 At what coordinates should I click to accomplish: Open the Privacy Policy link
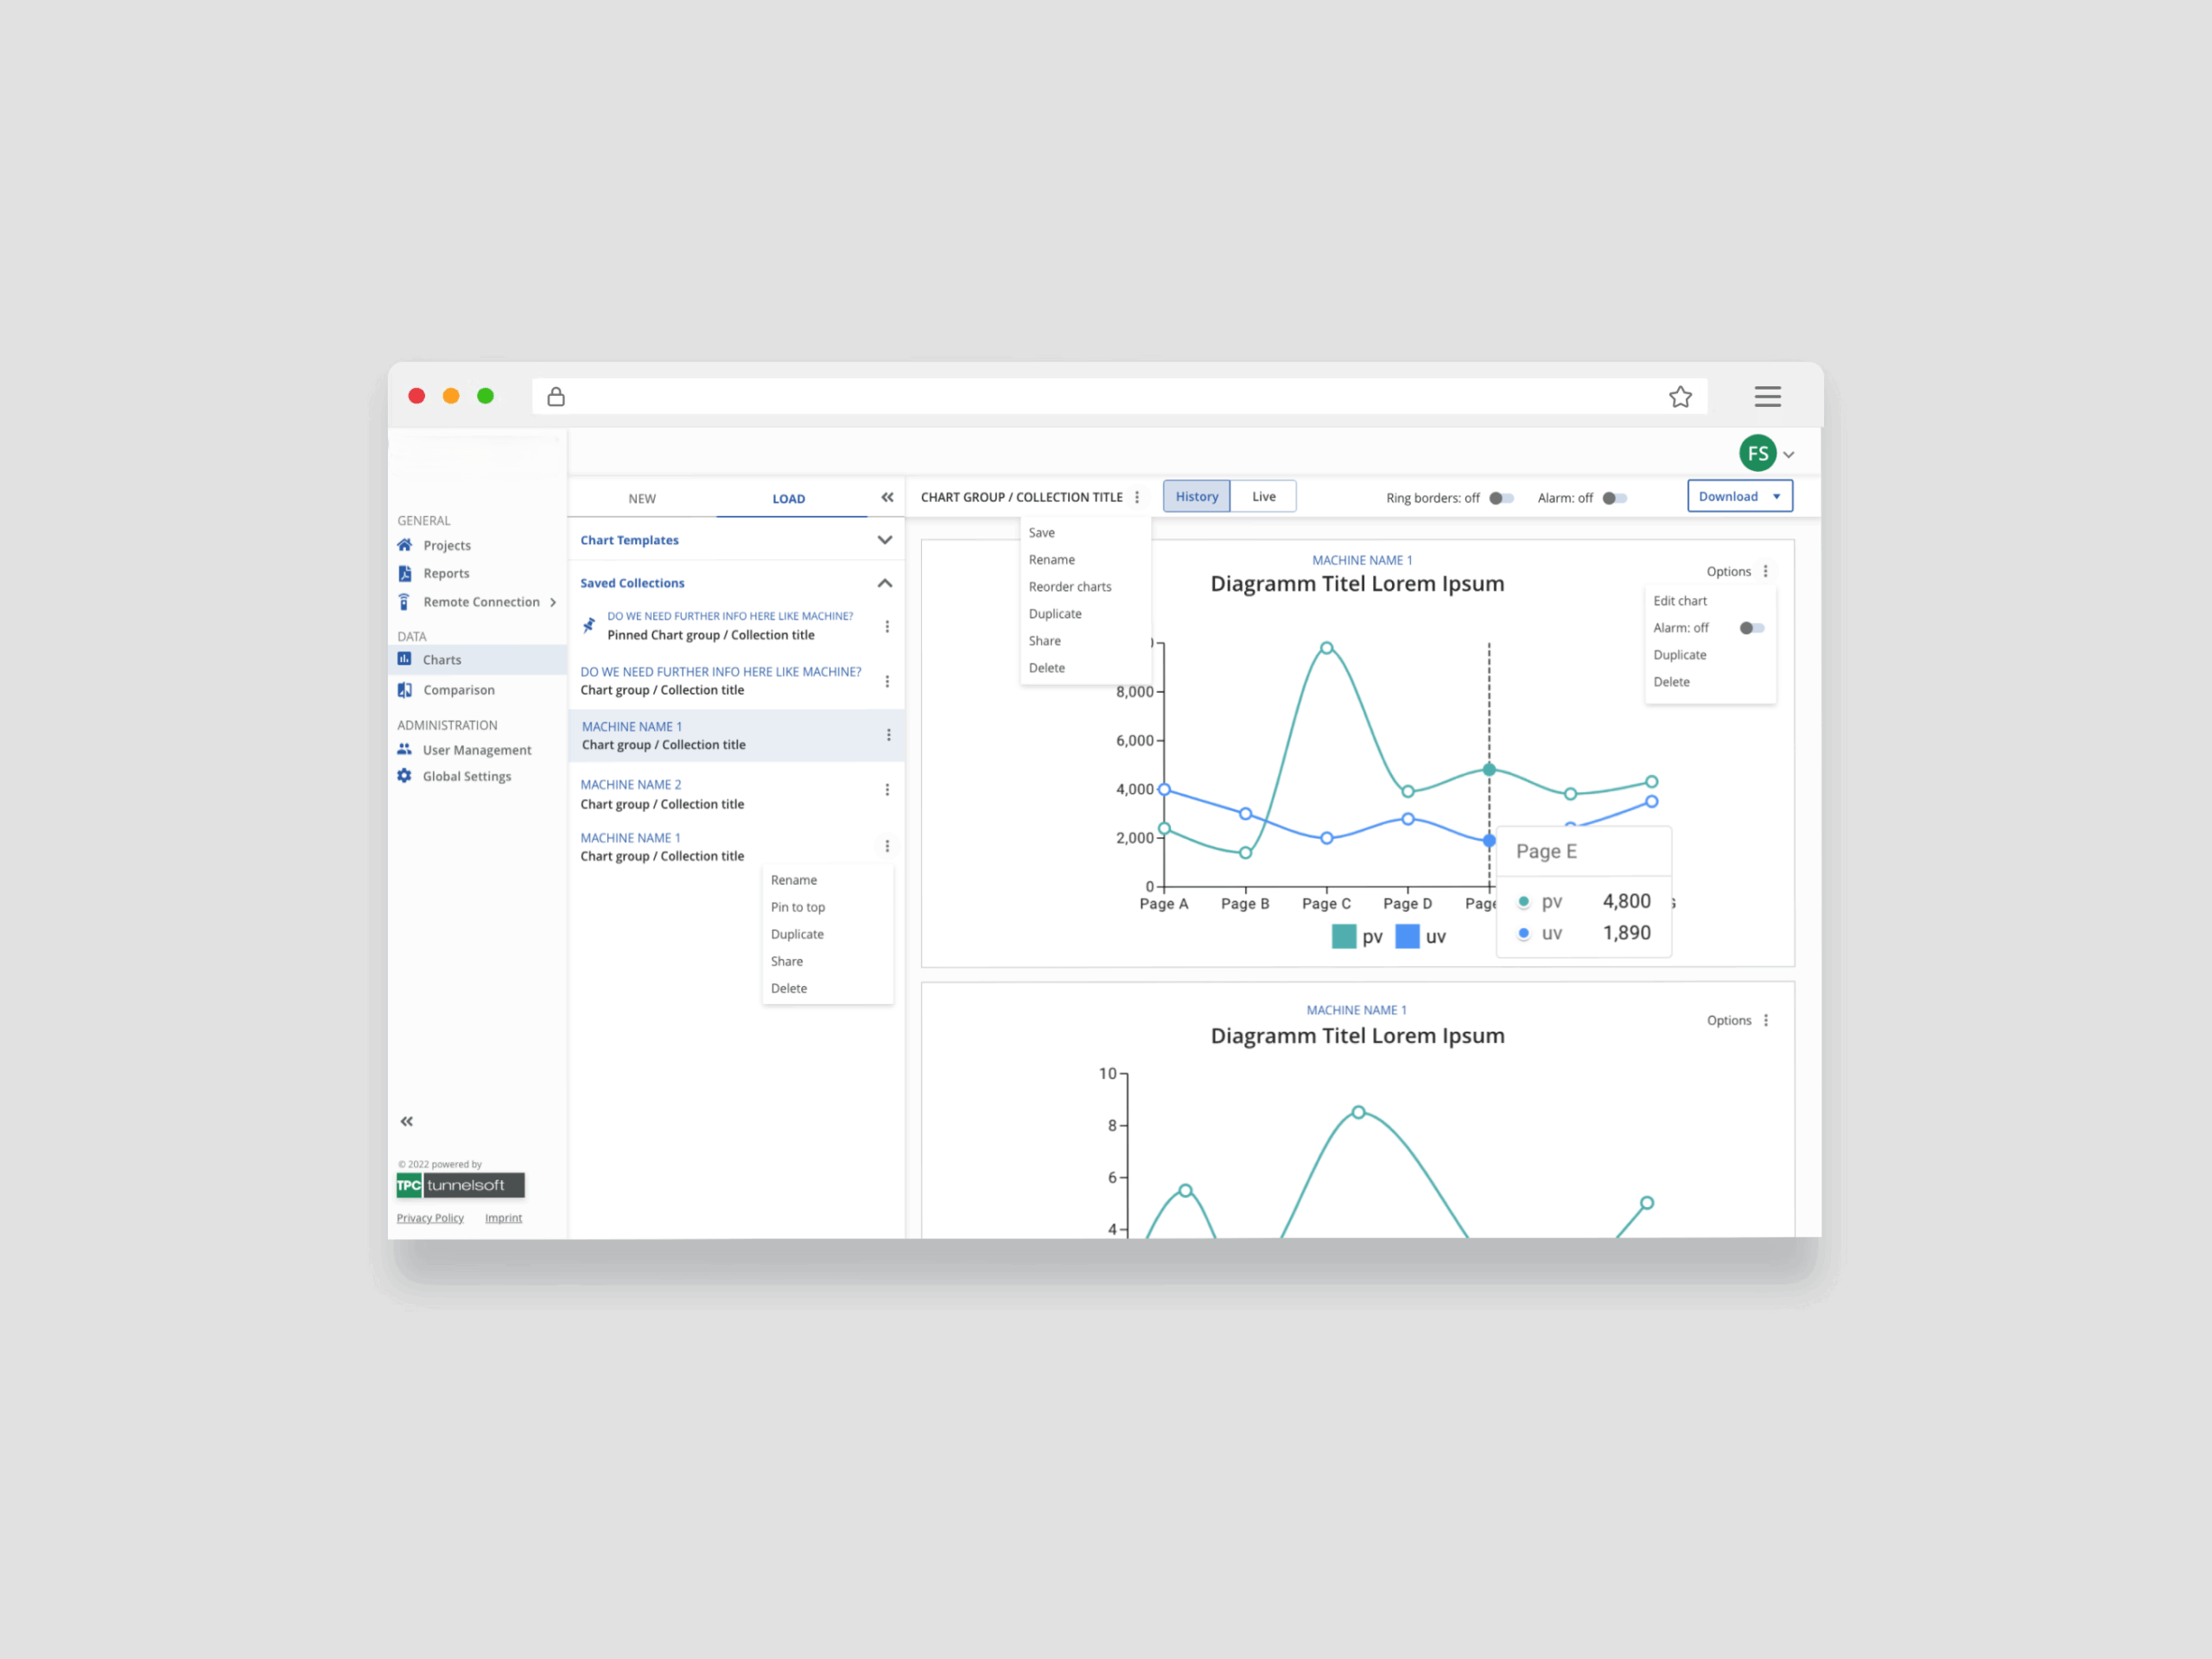click(430, 1218)
